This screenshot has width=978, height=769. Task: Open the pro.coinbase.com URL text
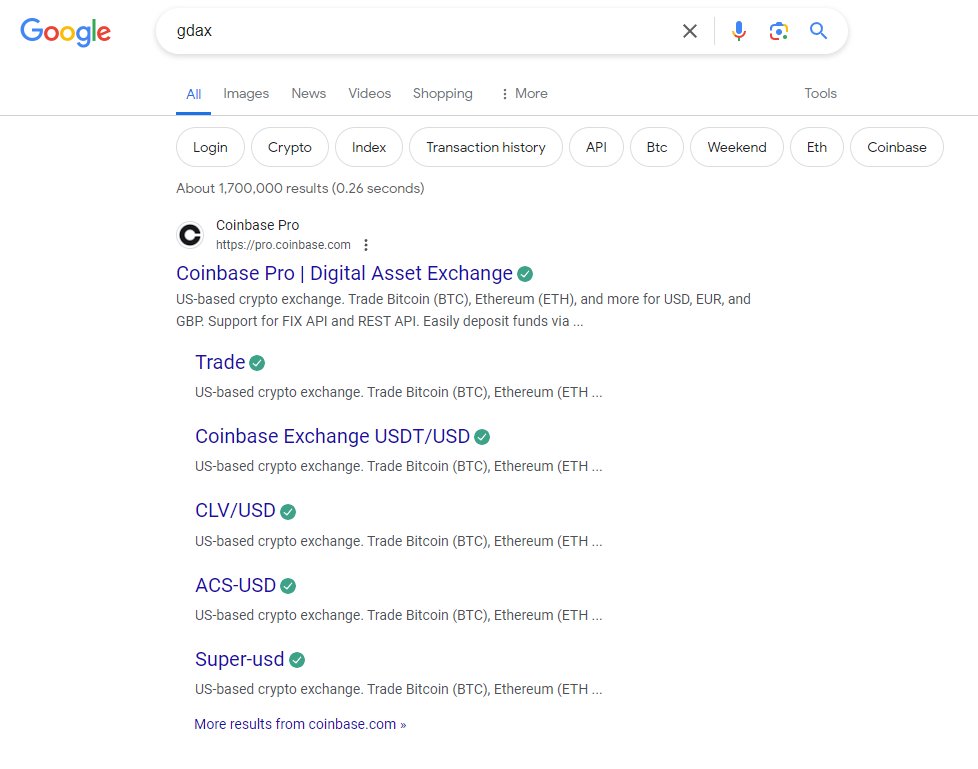point(283,245)
